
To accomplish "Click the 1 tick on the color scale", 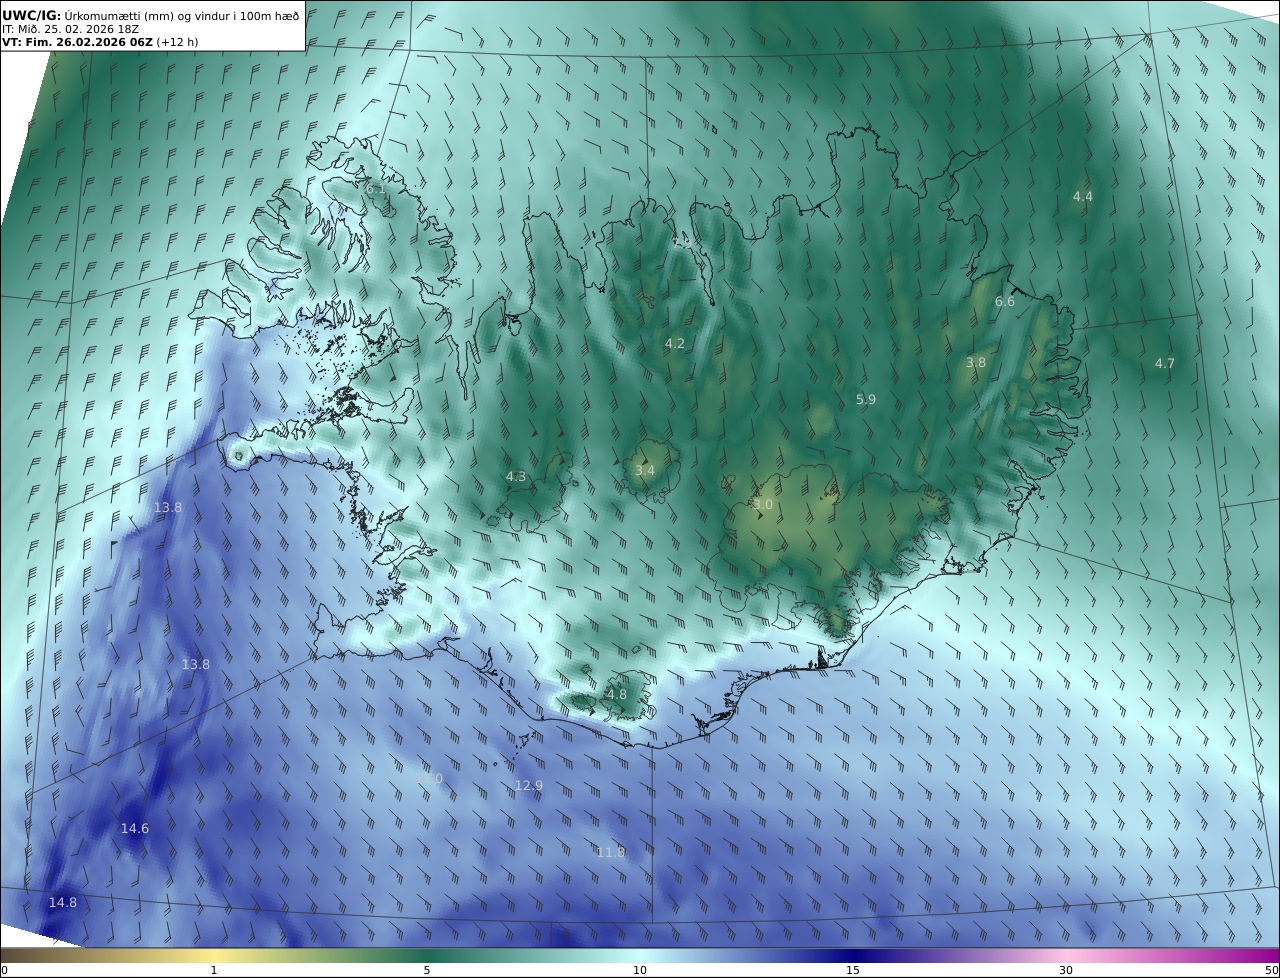I will point(213,970).
